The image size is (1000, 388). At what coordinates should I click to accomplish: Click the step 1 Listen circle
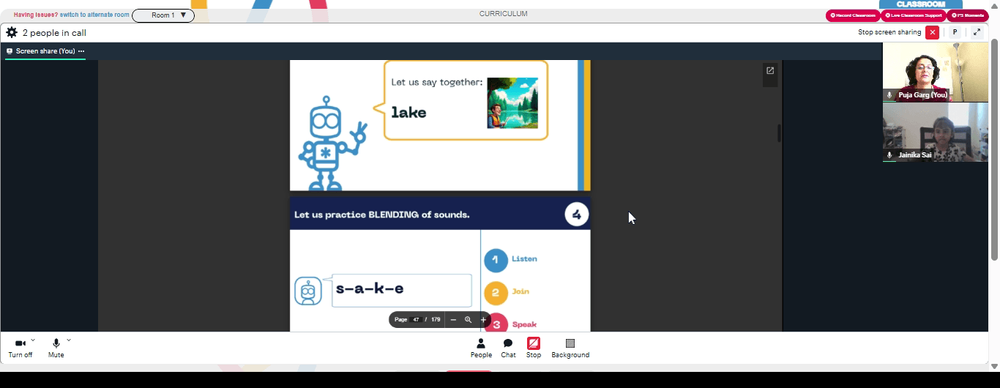(x=496, y=260)
